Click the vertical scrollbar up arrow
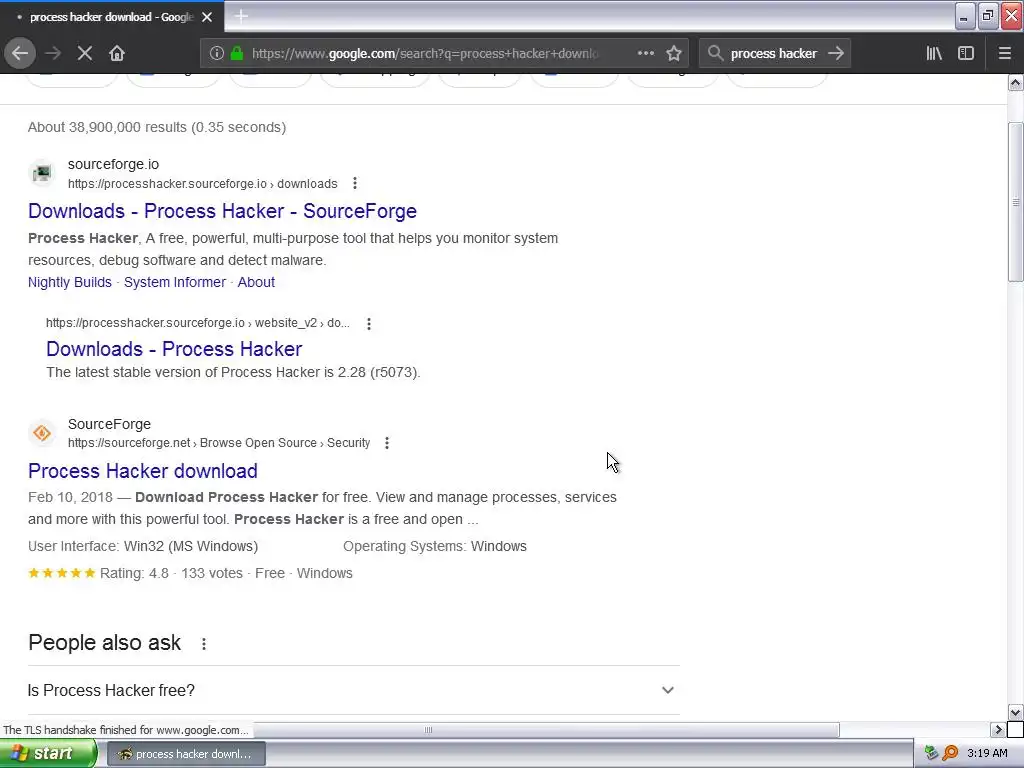Screen dimensions: 1024x768 (x=1015, y=82)
